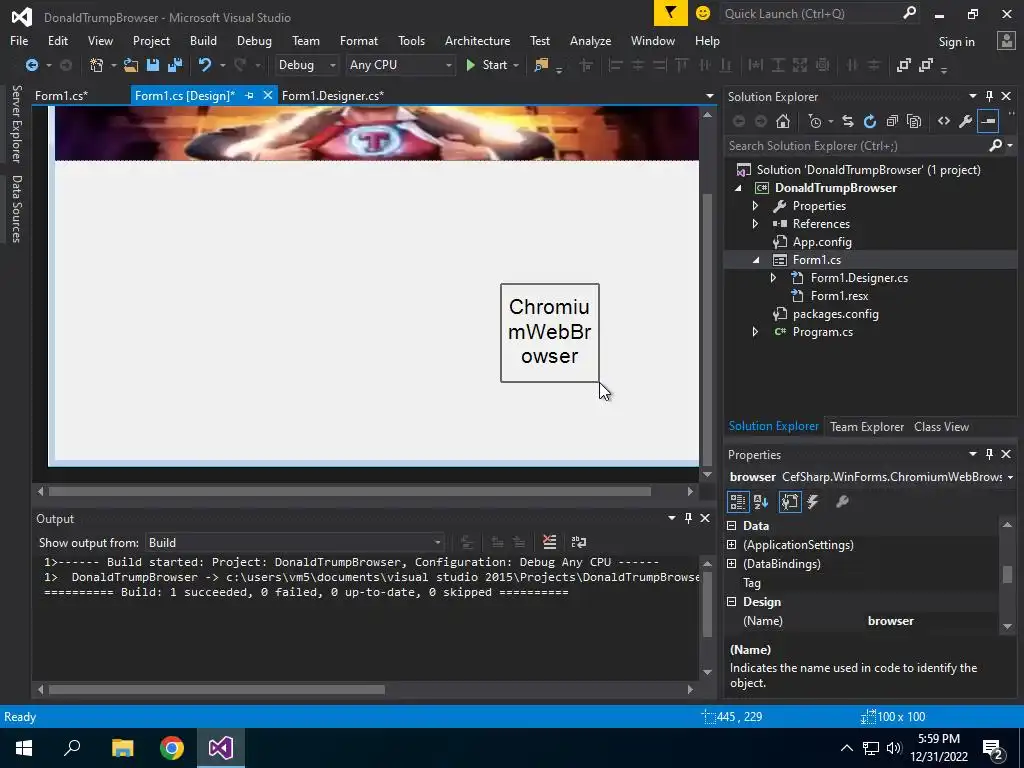Toggle Preview Selected Items in Solution Explorer
The image size is (1024, 768).
tap(988, 121)
